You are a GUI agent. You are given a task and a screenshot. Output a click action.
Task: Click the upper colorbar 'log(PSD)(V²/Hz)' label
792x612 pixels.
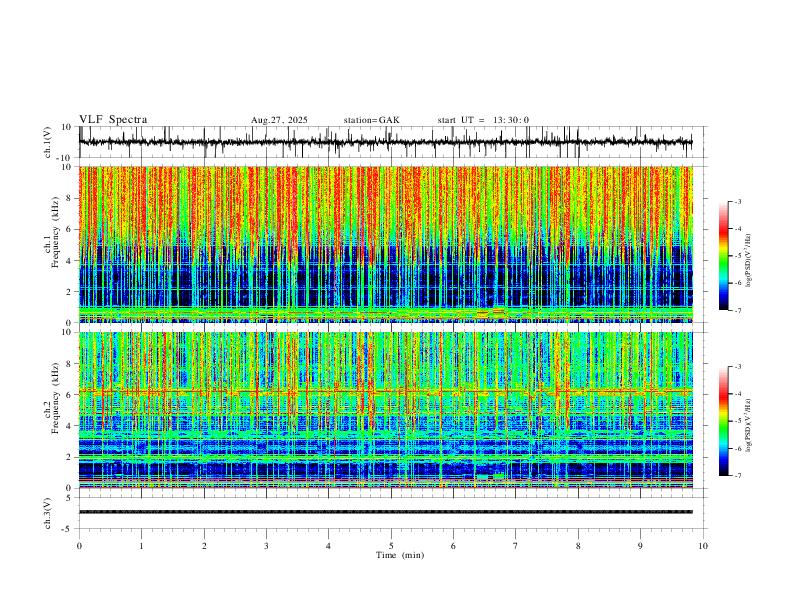(749, 261)
